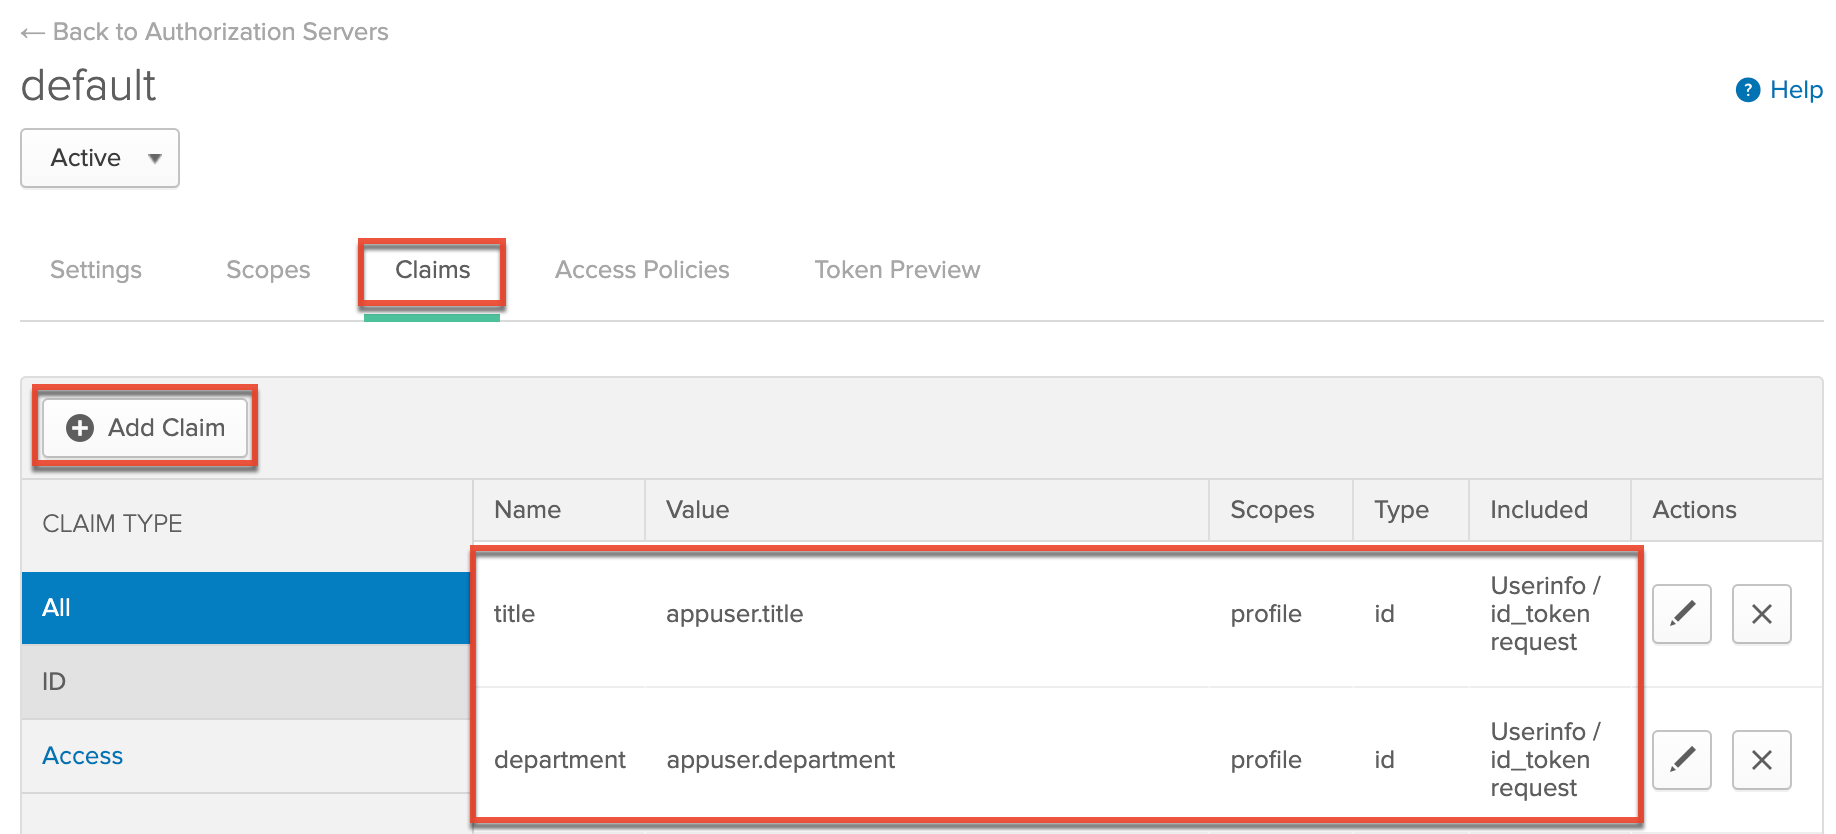Open the Token Preview tab

897,270
